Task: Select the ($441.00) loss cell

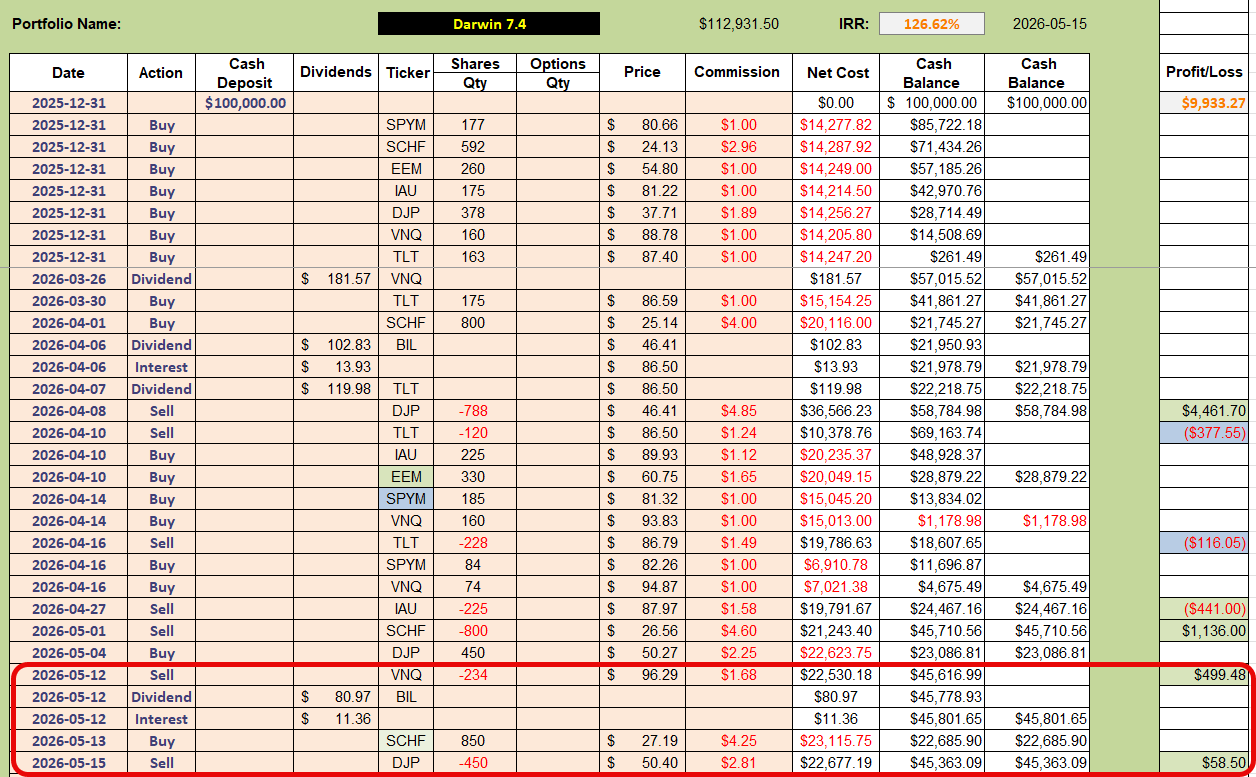Action: point(1204,609)
